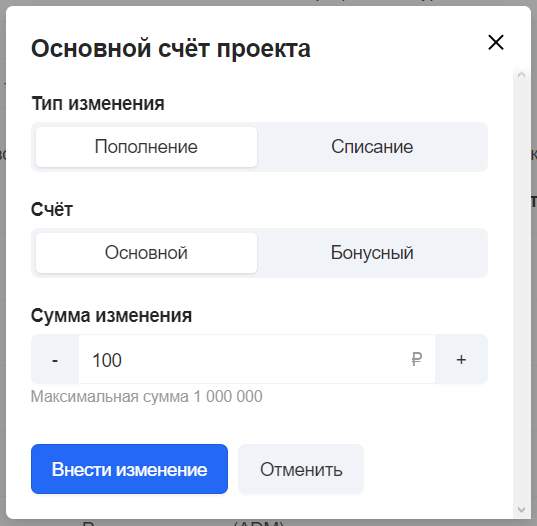
Task: Click the Внести изменение button
Action: (129, 469)
